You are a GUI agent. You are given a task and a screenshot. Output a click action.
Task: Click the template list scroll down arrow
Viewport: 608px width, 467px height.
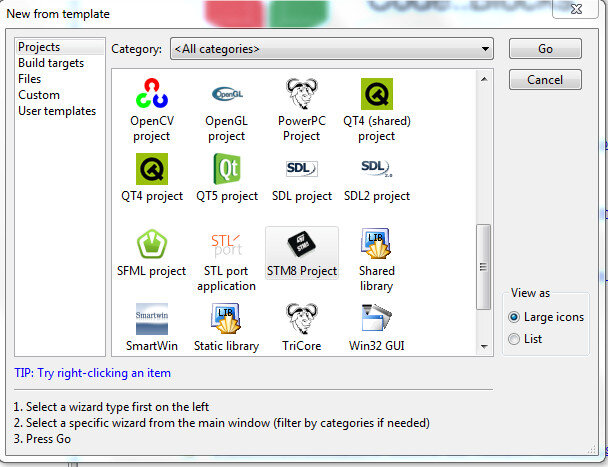484,346
